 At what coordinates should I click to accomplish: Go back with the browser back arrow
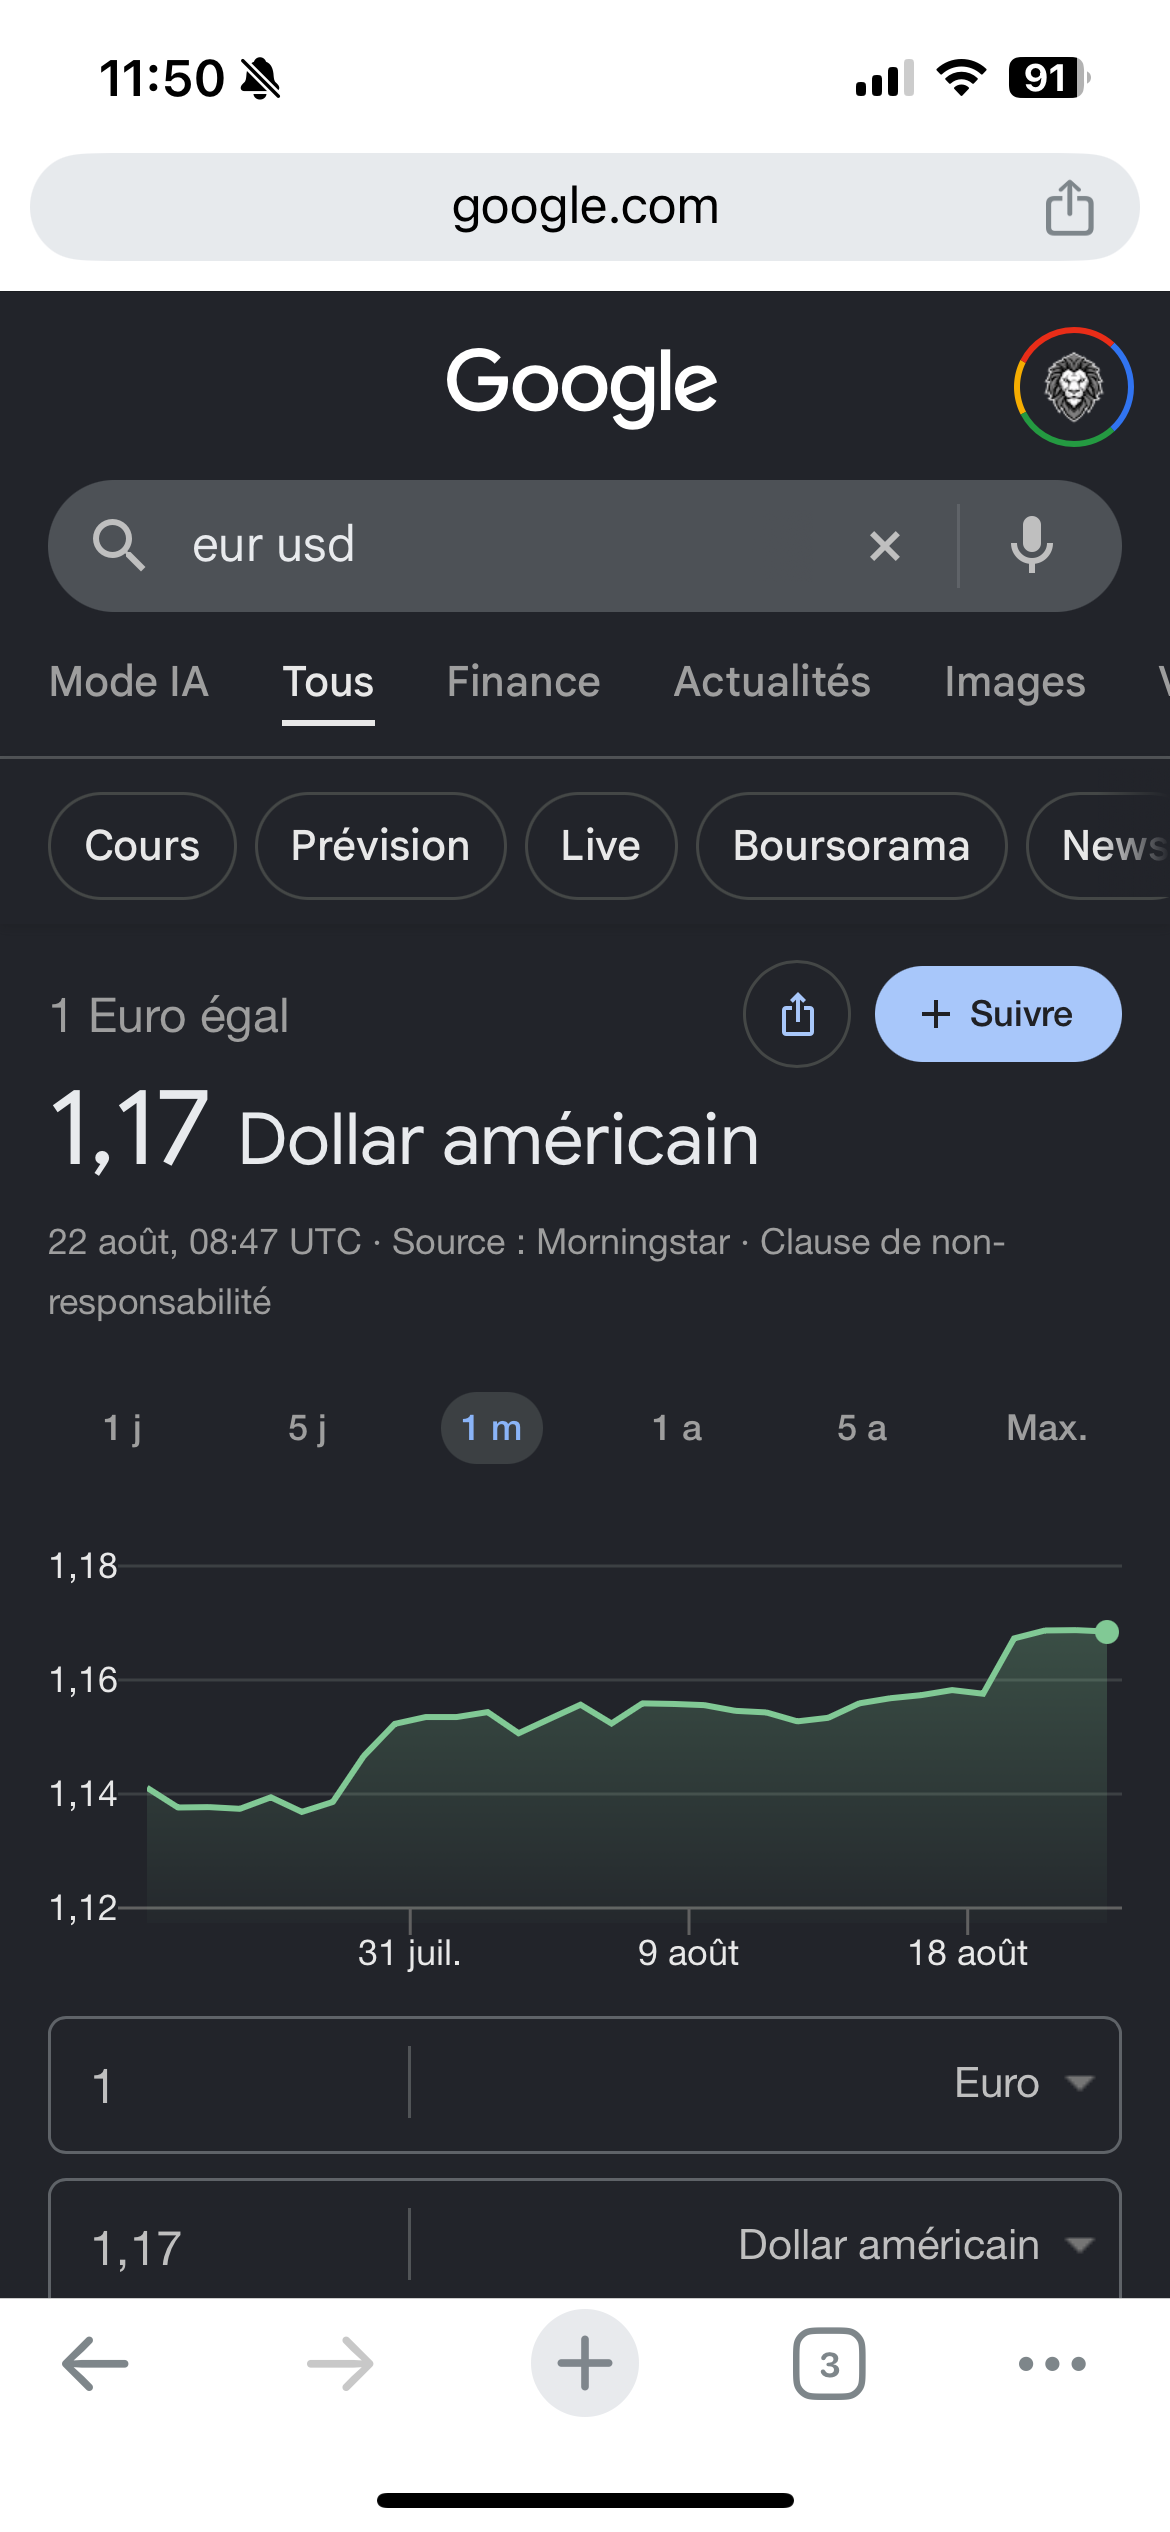pyautogui.click(x=95, y=2364)
